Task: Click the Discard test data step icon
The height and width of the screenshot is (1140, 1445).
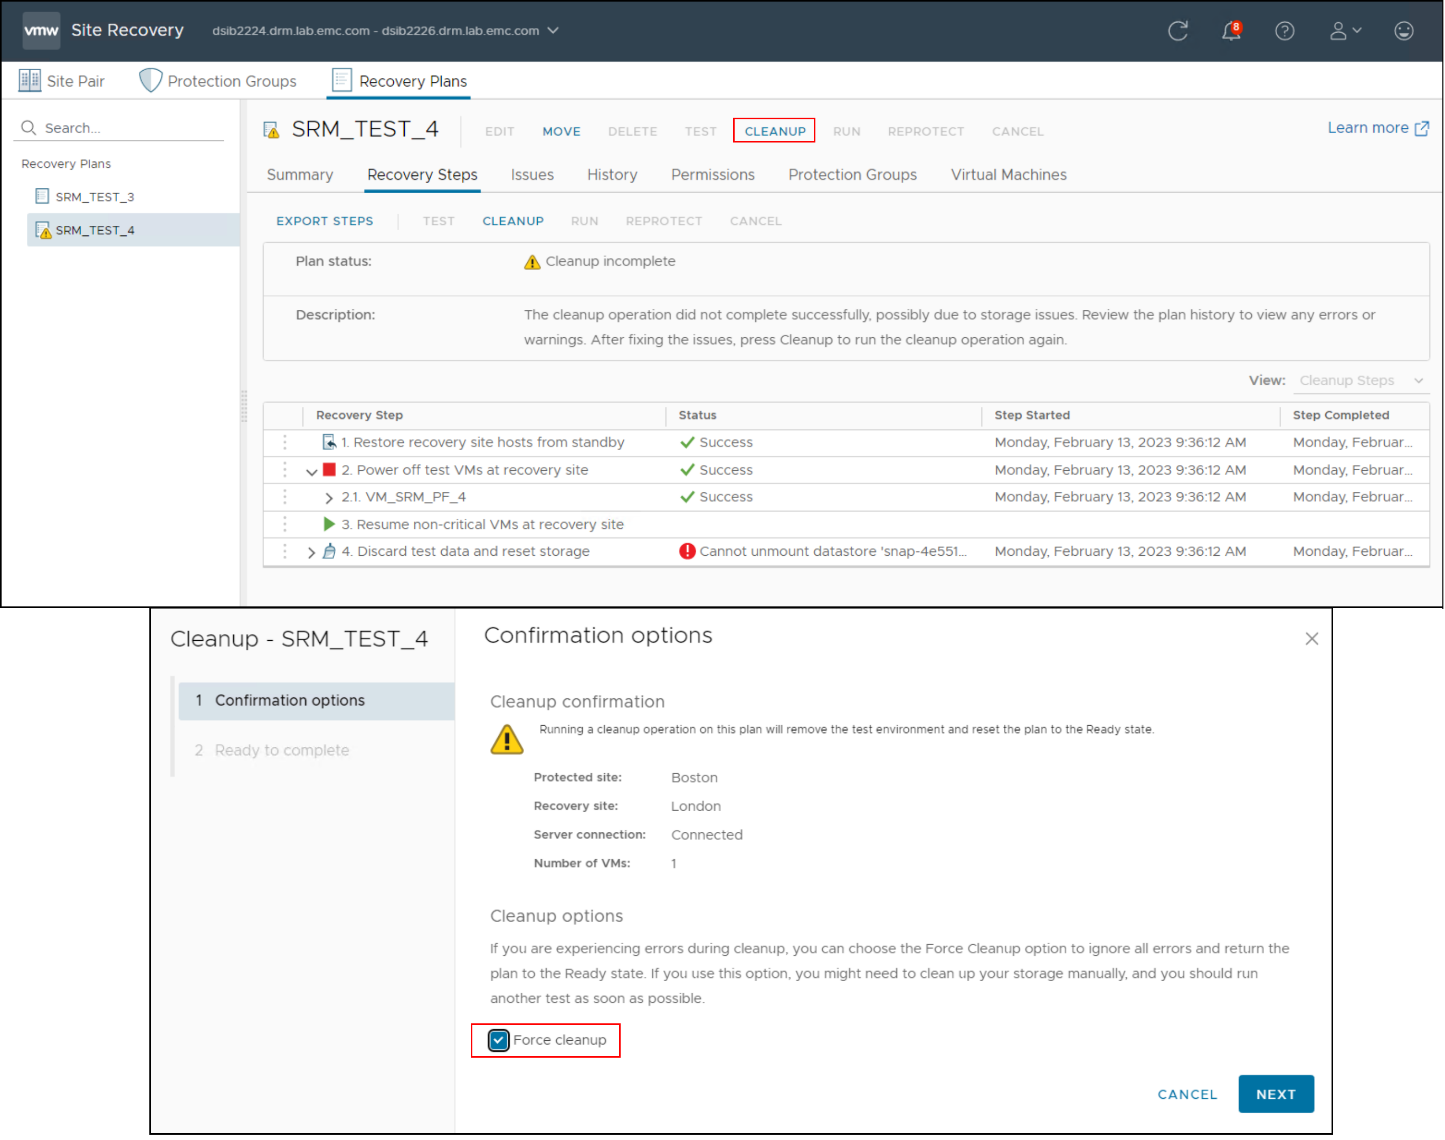Action: pyautogui.click(x=329, y=551)
